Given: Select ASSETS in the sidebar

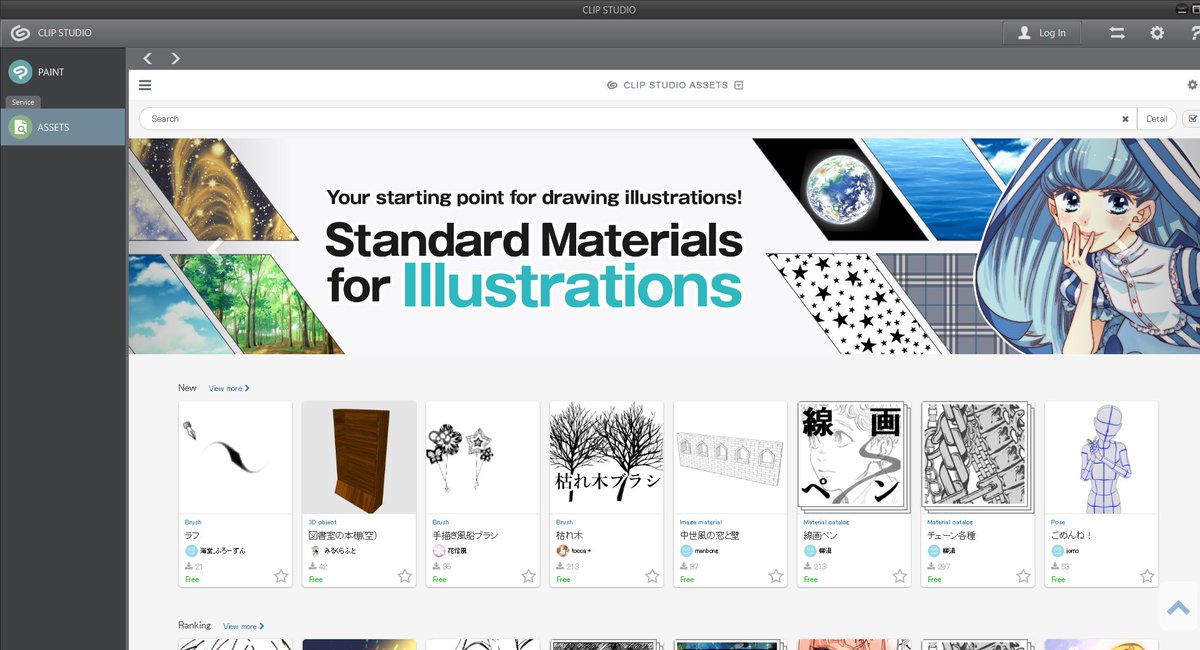Looking at the screenshot, I should pos(62,127).
